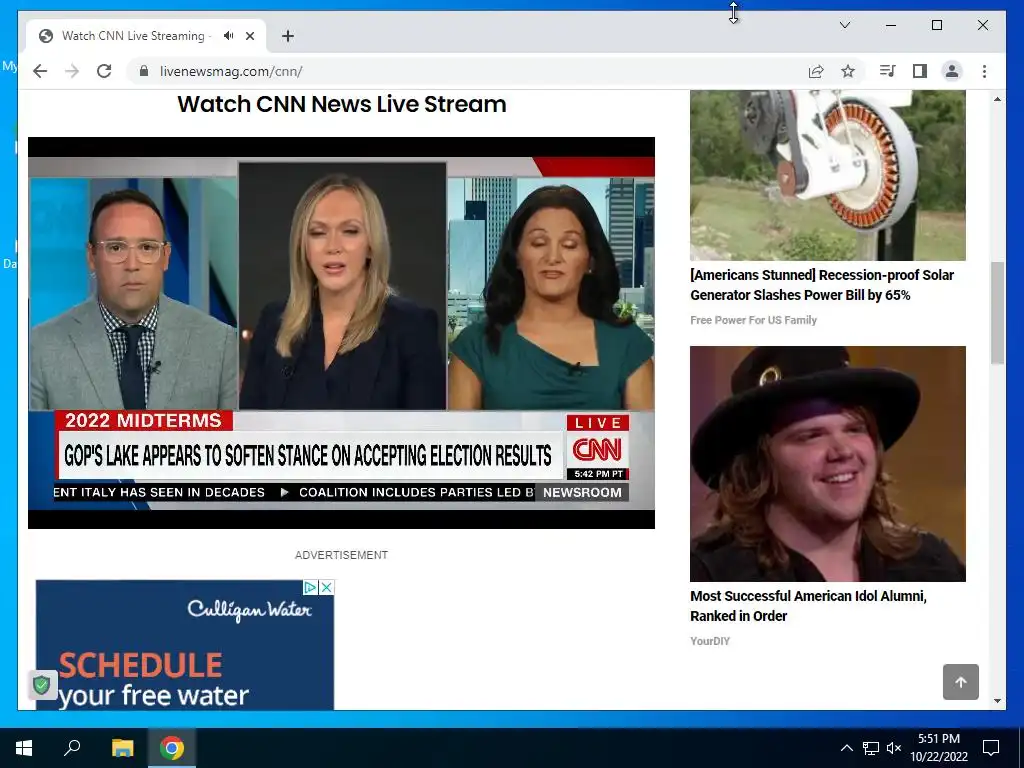Open the Culligan Water advertisement banner
This screenshot has width=1024, height=768.
(185, 645)
